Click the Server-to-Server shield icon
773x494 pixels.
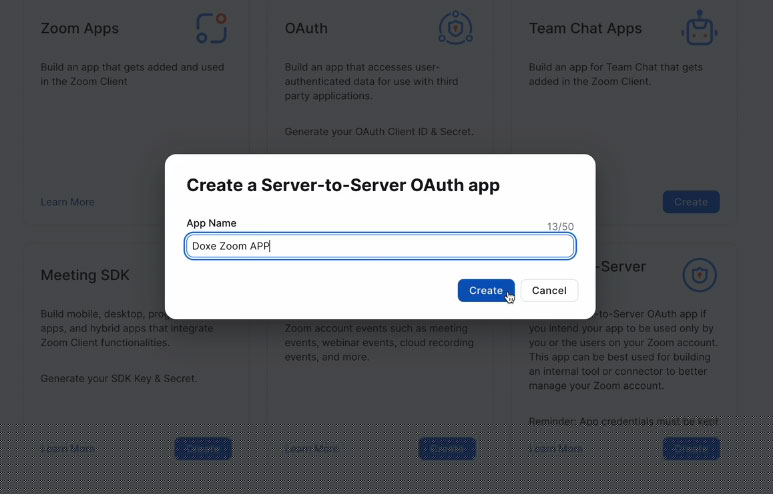click(700, 275)
